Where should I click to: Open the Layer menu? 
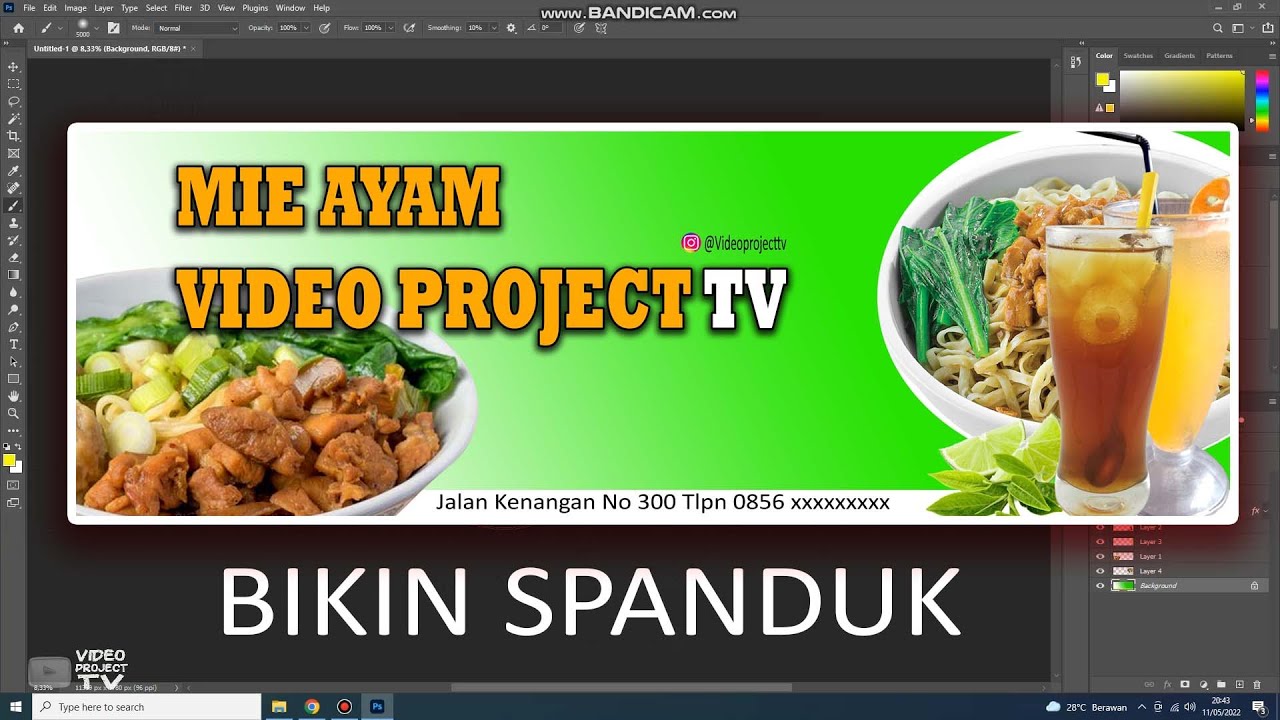coord(104,8)
